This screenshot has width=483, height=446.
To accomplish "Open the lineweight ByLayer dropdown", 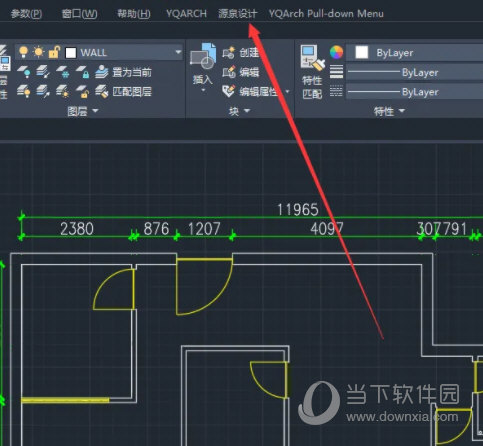I will coord(415,72).
